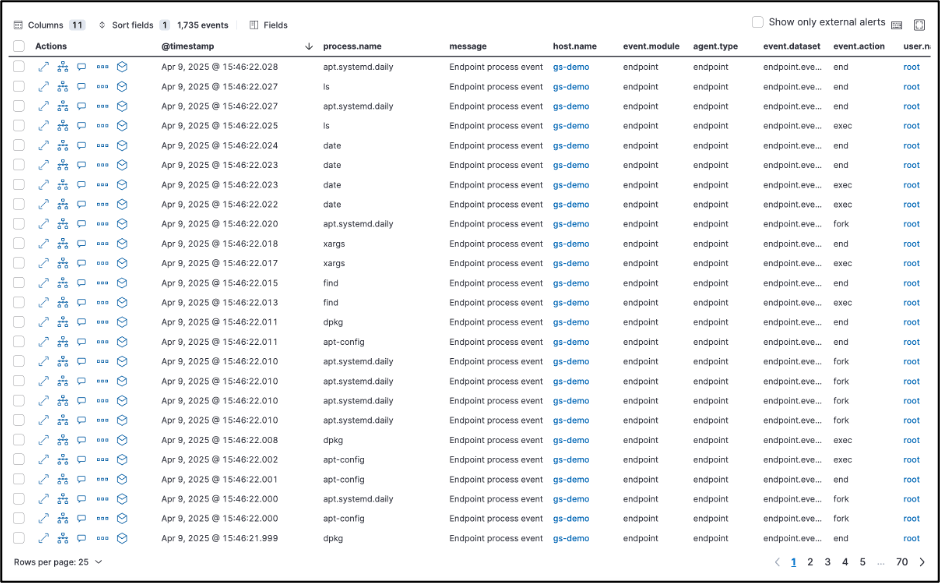Open the Fields browser
The width and height of the screenshot is (940, 584).
click(x=269, y=25)
